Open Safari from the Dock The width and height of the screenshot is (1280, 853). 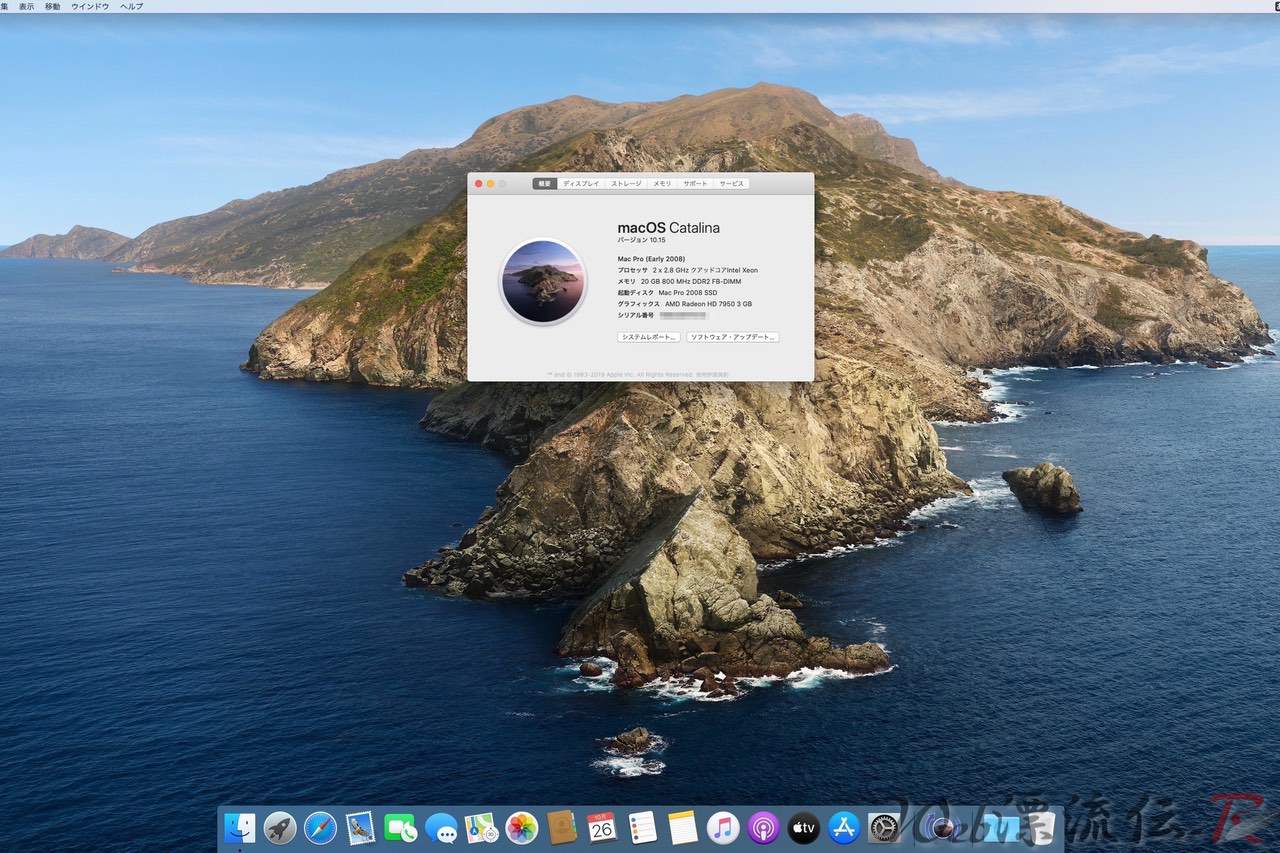tap(320, 829)
